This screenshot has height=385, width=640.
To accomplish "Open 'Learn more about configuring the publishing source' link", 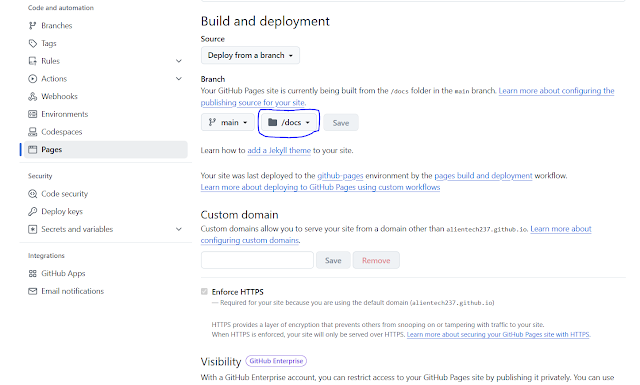I will pos(556,91).
